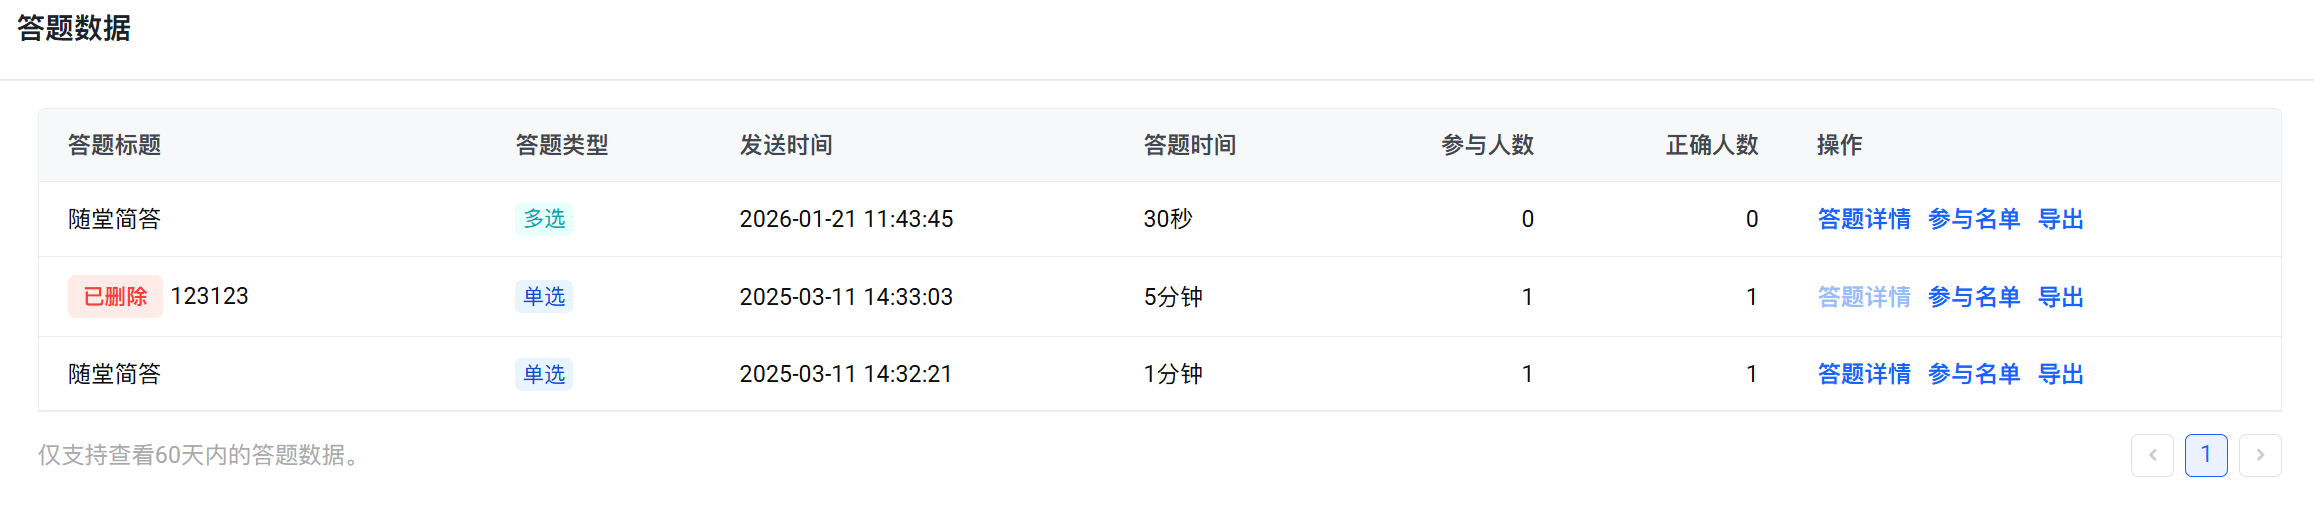Go to the next page arrow
The width and height of the screenshot is (2314, 532).
point(2260,455)
